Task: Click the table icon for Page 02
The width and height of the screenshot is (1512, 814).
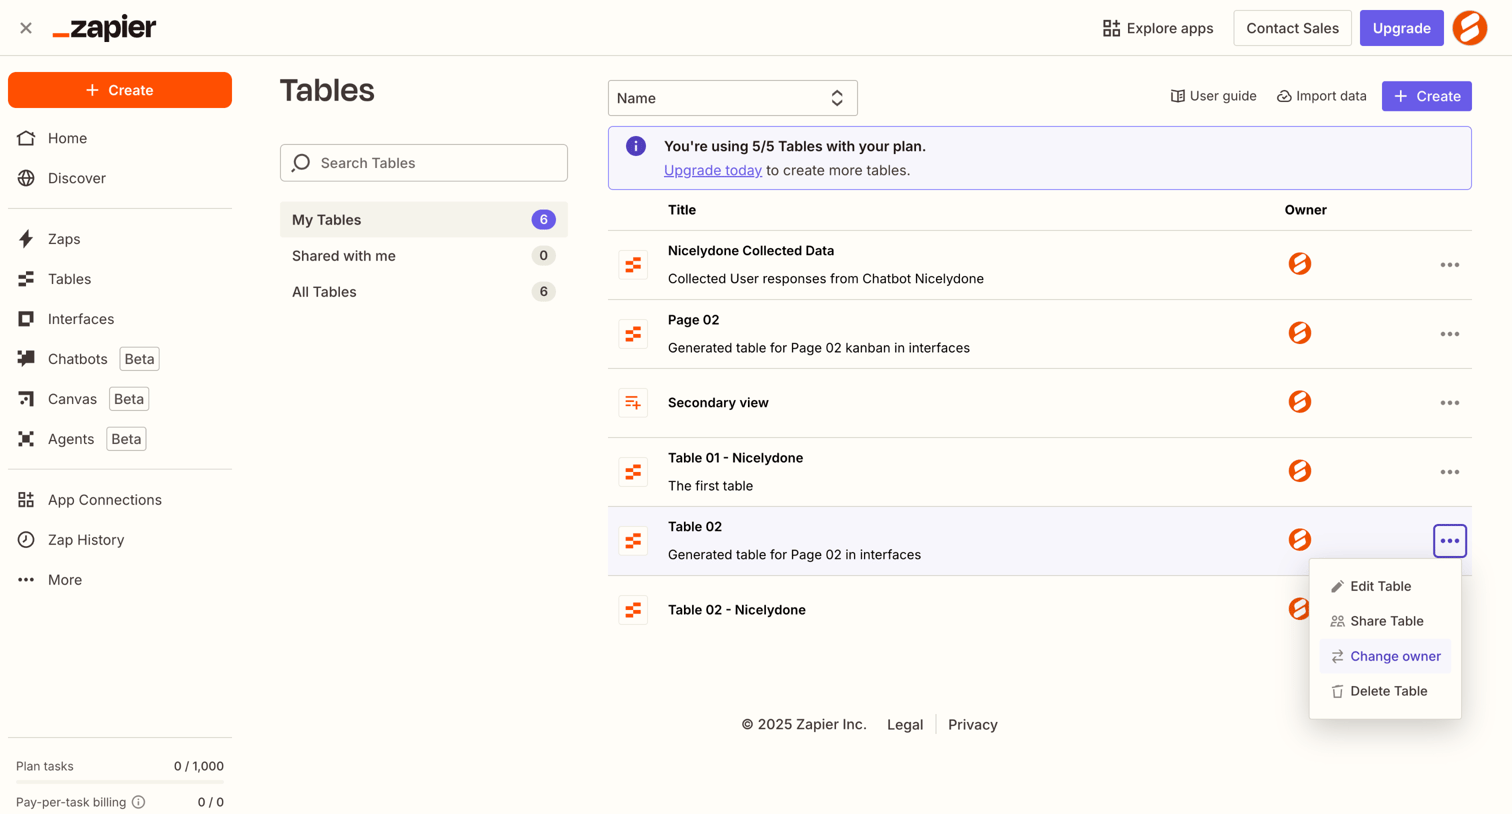Action: [x=633, y=334]
